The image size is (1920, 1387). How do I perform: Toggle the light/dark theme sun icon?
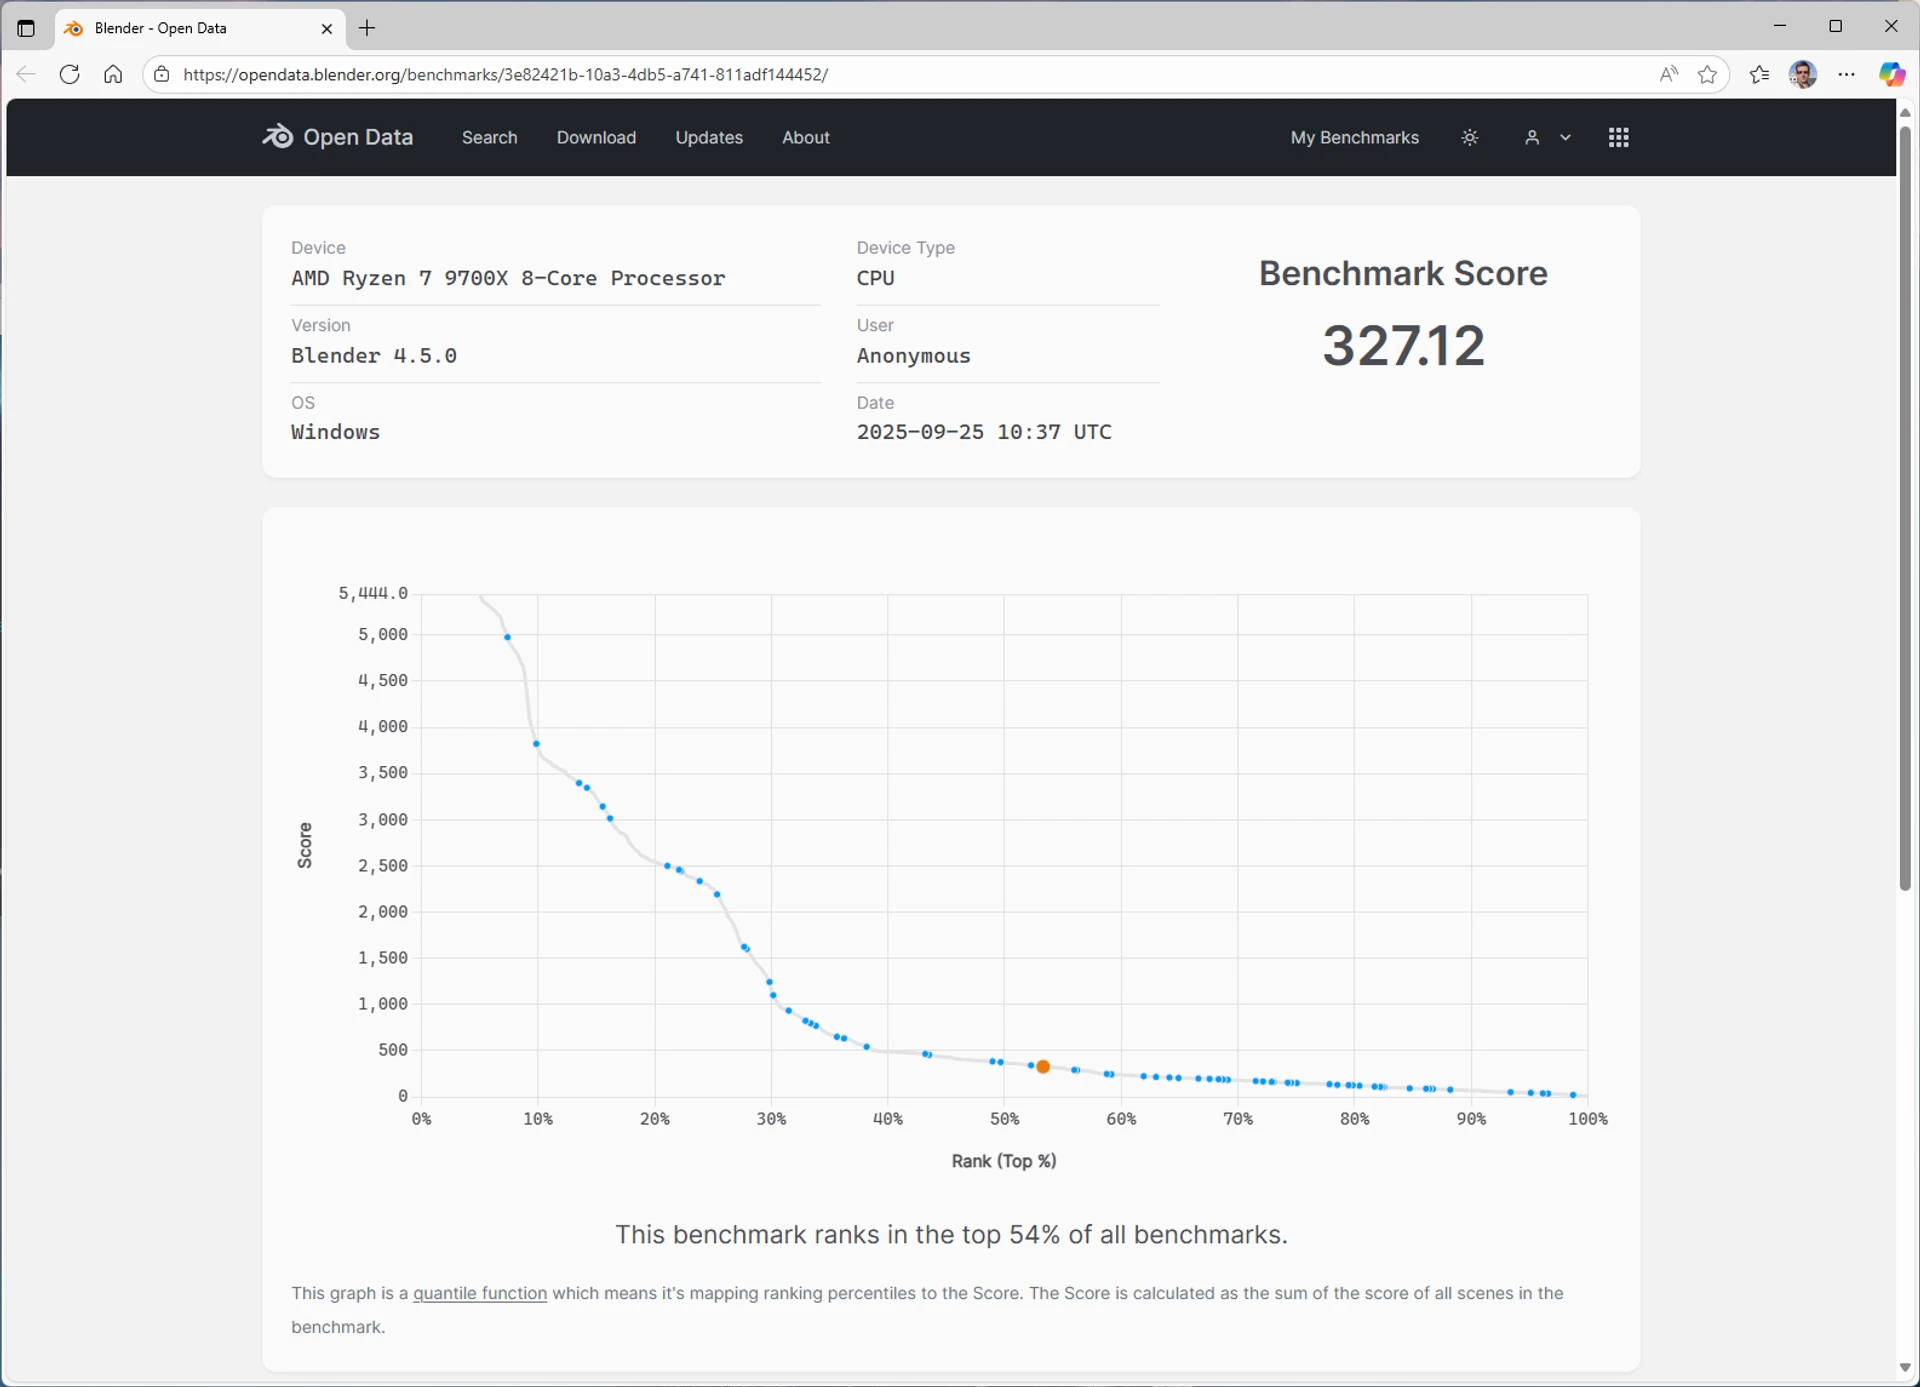point(1469,137)
